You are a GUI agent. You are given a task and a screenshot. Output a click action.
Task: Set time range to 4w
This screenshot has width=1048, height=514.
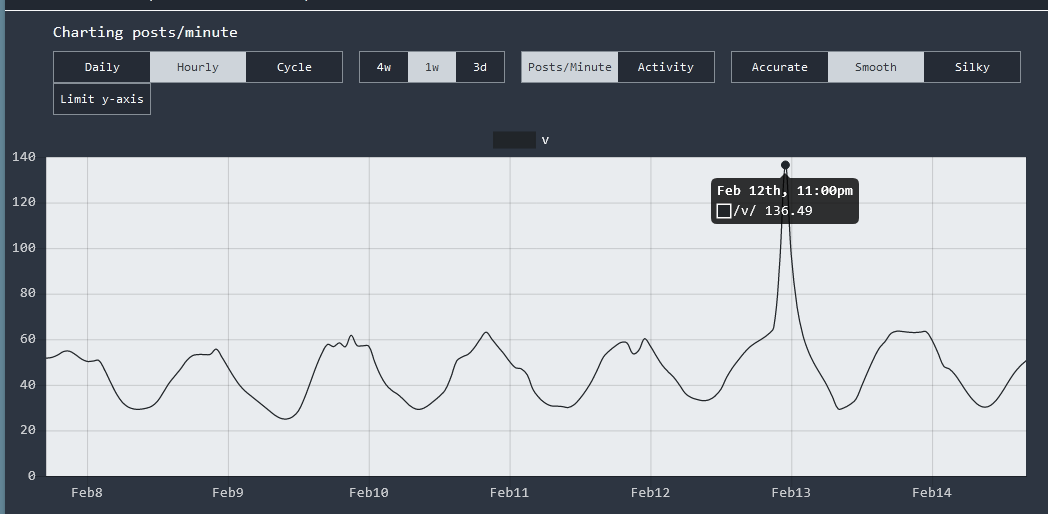(x=384, y=67)
